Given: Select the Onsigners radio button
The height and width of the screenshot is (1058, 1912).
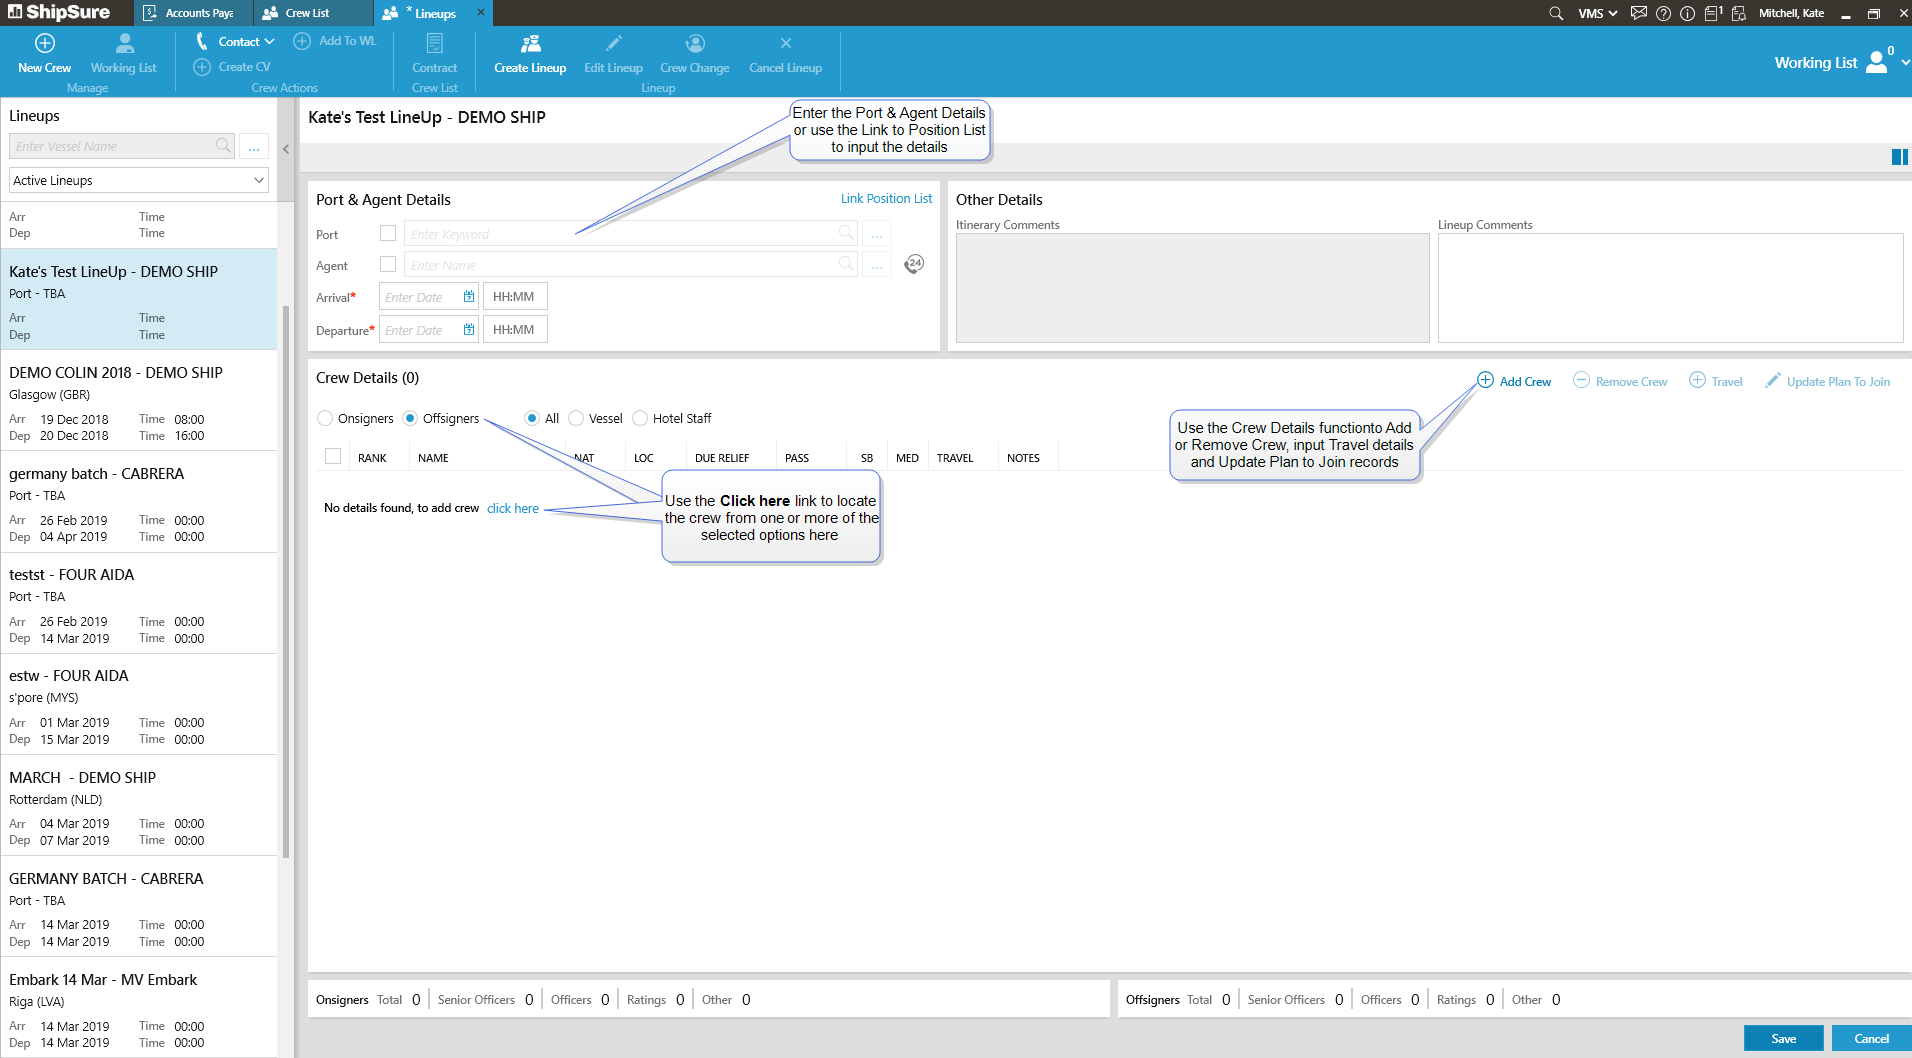Looking at the screenshot, I should [325, 418].
